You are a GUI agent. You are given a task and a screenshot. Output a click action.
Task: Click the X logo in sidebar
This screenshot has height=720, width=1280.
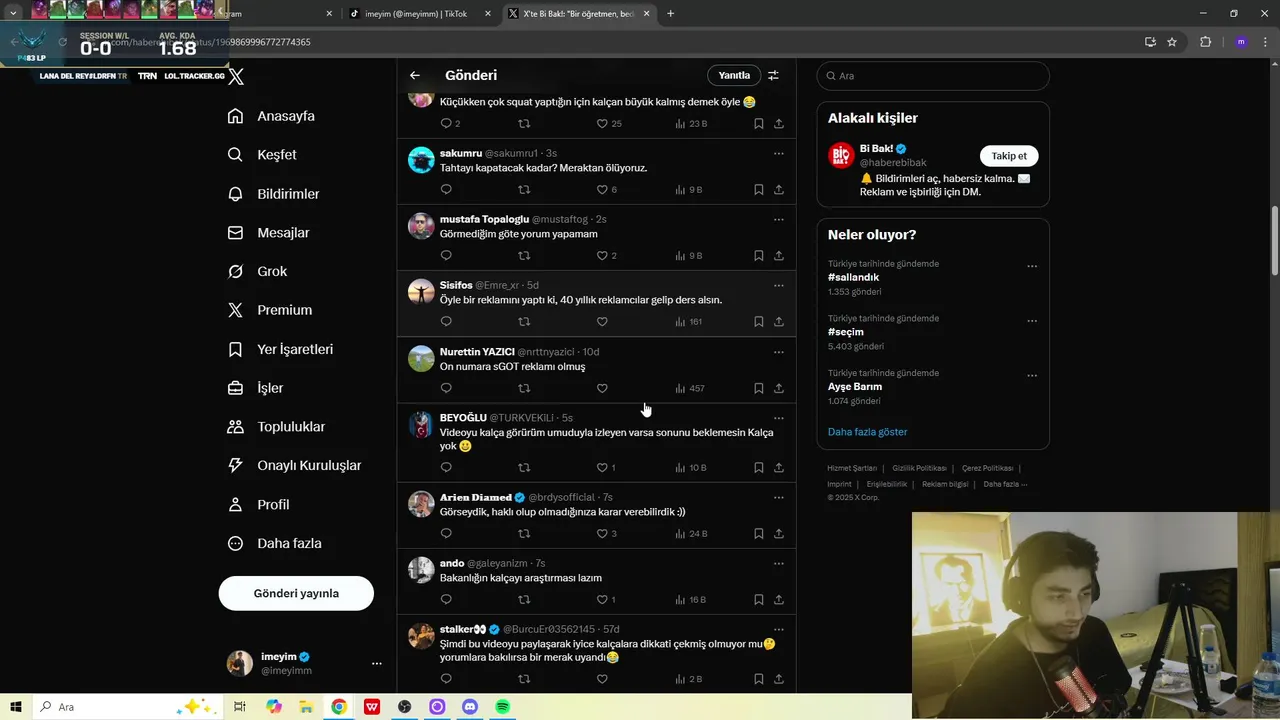point(235,76)
